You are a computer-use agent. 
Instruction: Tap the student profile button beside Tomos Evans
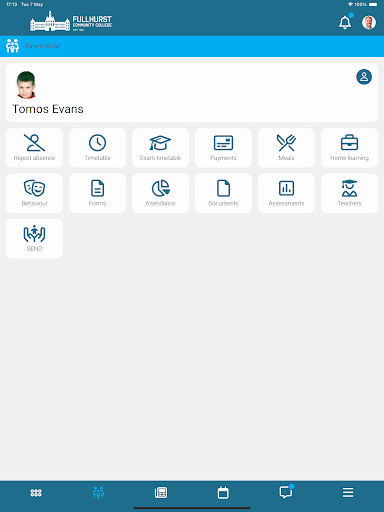(x=364, y=77)
